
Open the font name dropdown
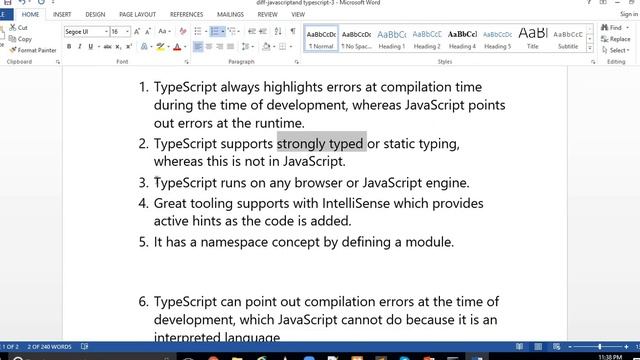coord(106,31)
